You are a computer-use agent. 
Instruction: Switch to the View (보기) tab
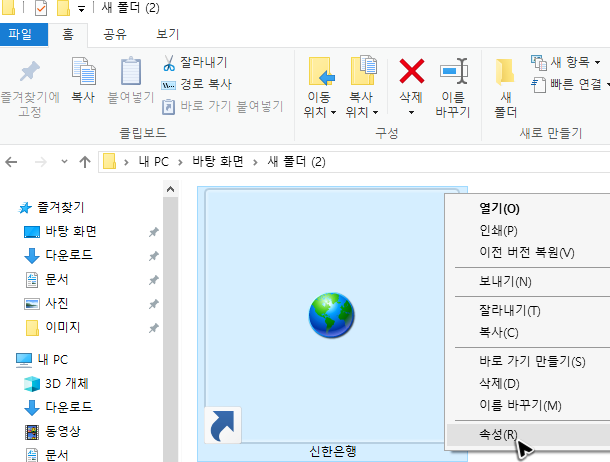168,34
